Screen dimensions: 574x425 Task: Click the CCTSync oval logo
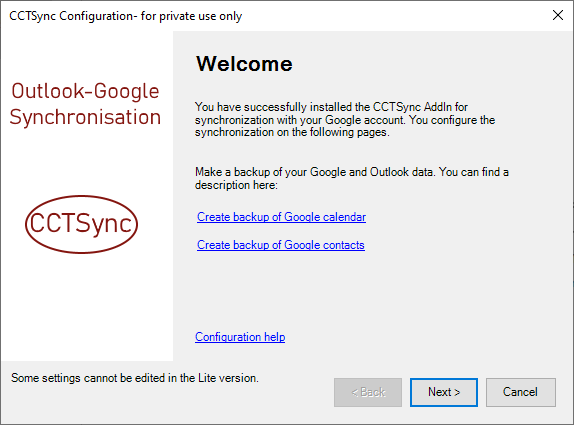[81, 224]
